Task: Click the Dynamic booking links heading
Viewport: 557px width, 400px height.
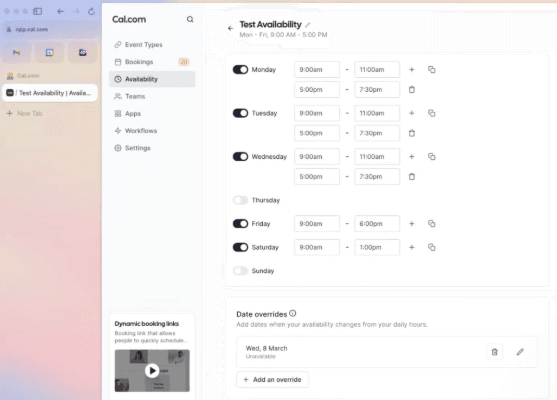Action: click(146, 324)
